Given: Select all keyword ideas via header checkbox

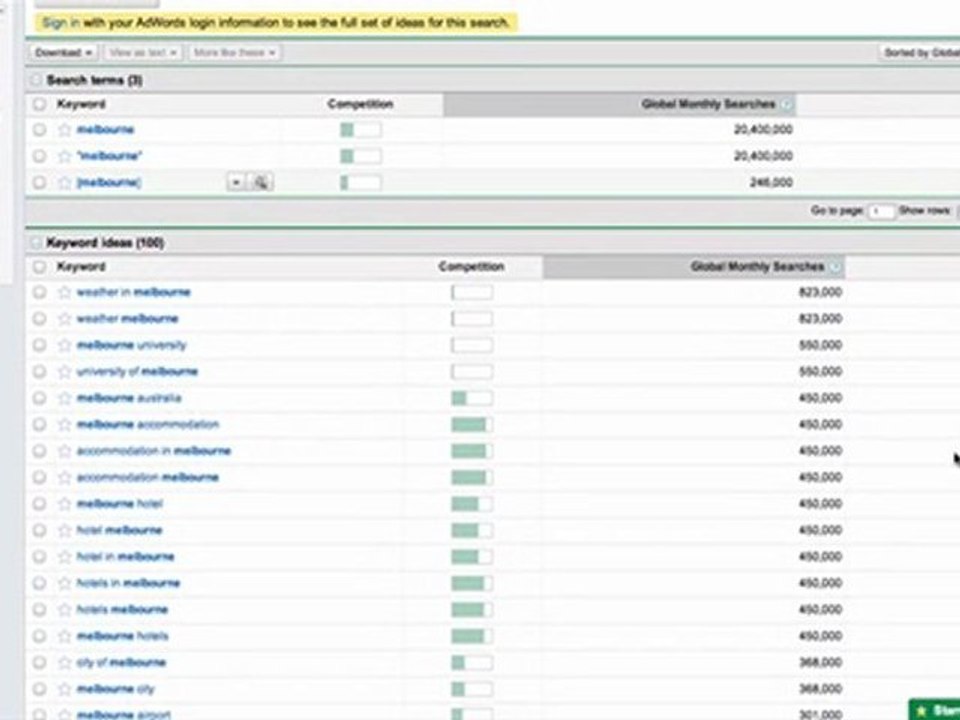Looking at the screenshot, I should 39,267.
